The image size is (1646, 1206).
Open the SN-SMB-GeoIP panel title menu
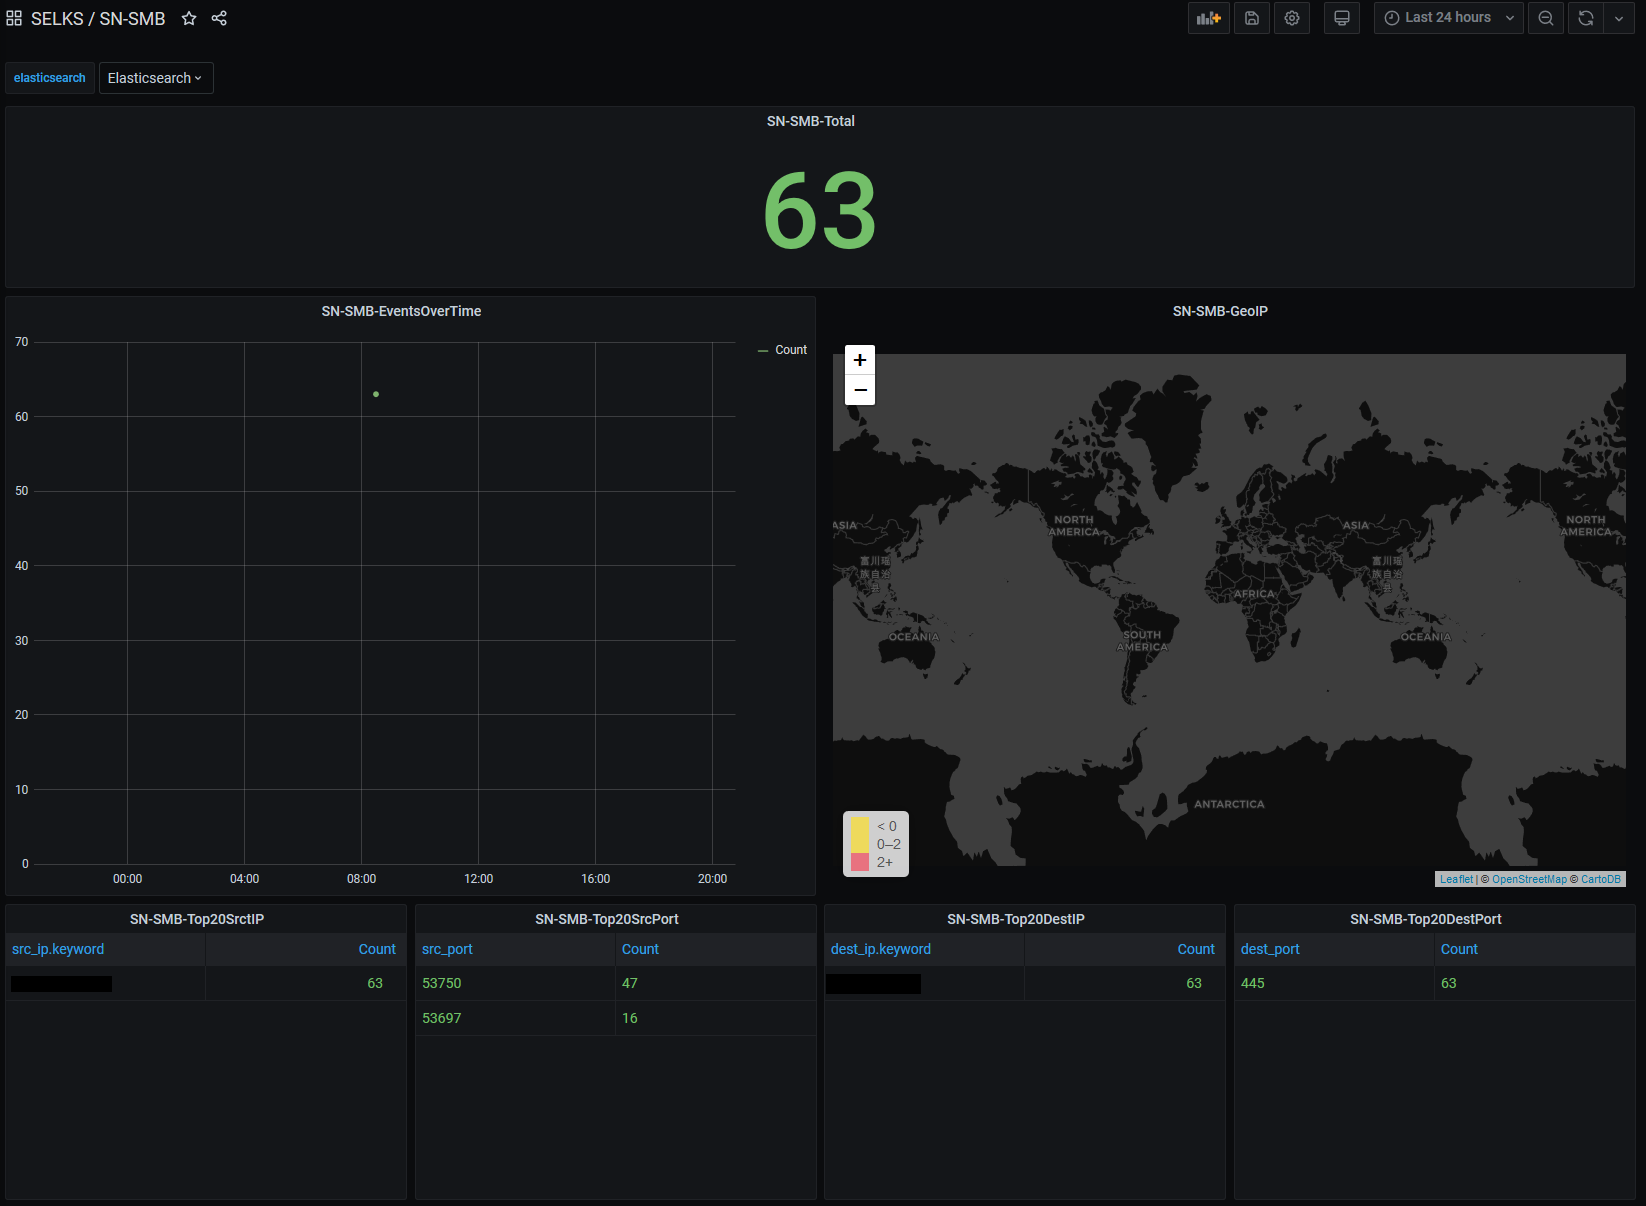pos(1220,311)
